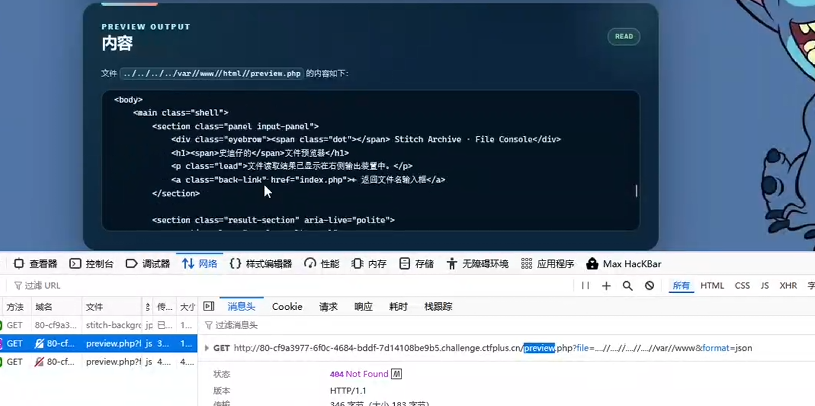Image resolution: width=815 pixels, height=406 pixels.
Task: Open the 栈跟踪 stack trace tab
Action: 438,306
